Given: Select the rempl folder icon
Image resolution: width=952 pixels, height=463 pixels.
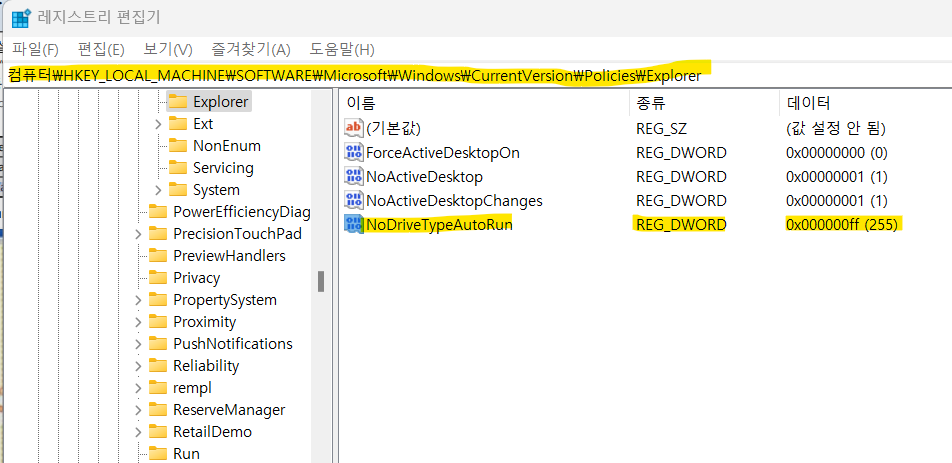Looking at the screenshot, I should 157,388.
